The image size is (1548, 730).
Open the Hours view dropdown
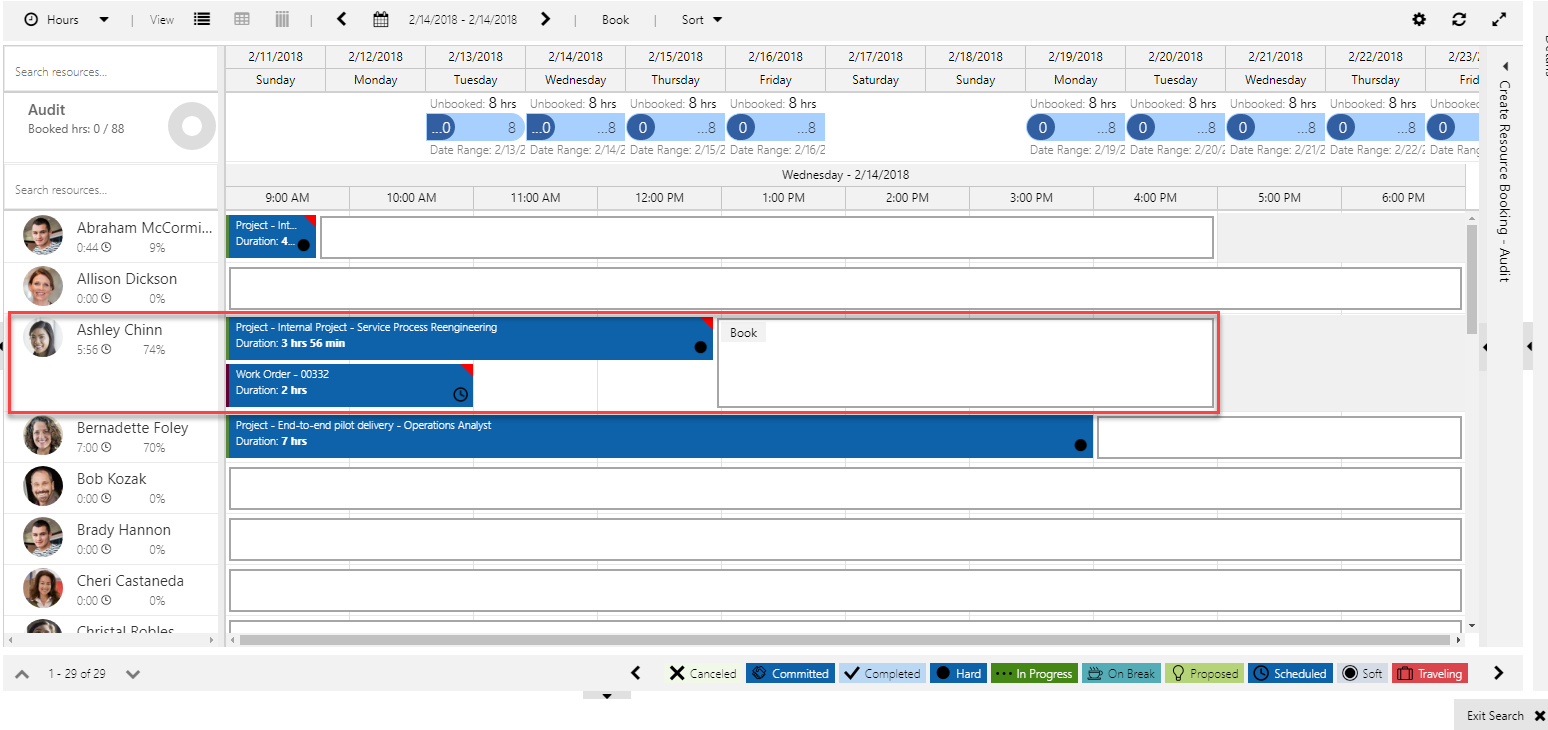coord(66,20)
